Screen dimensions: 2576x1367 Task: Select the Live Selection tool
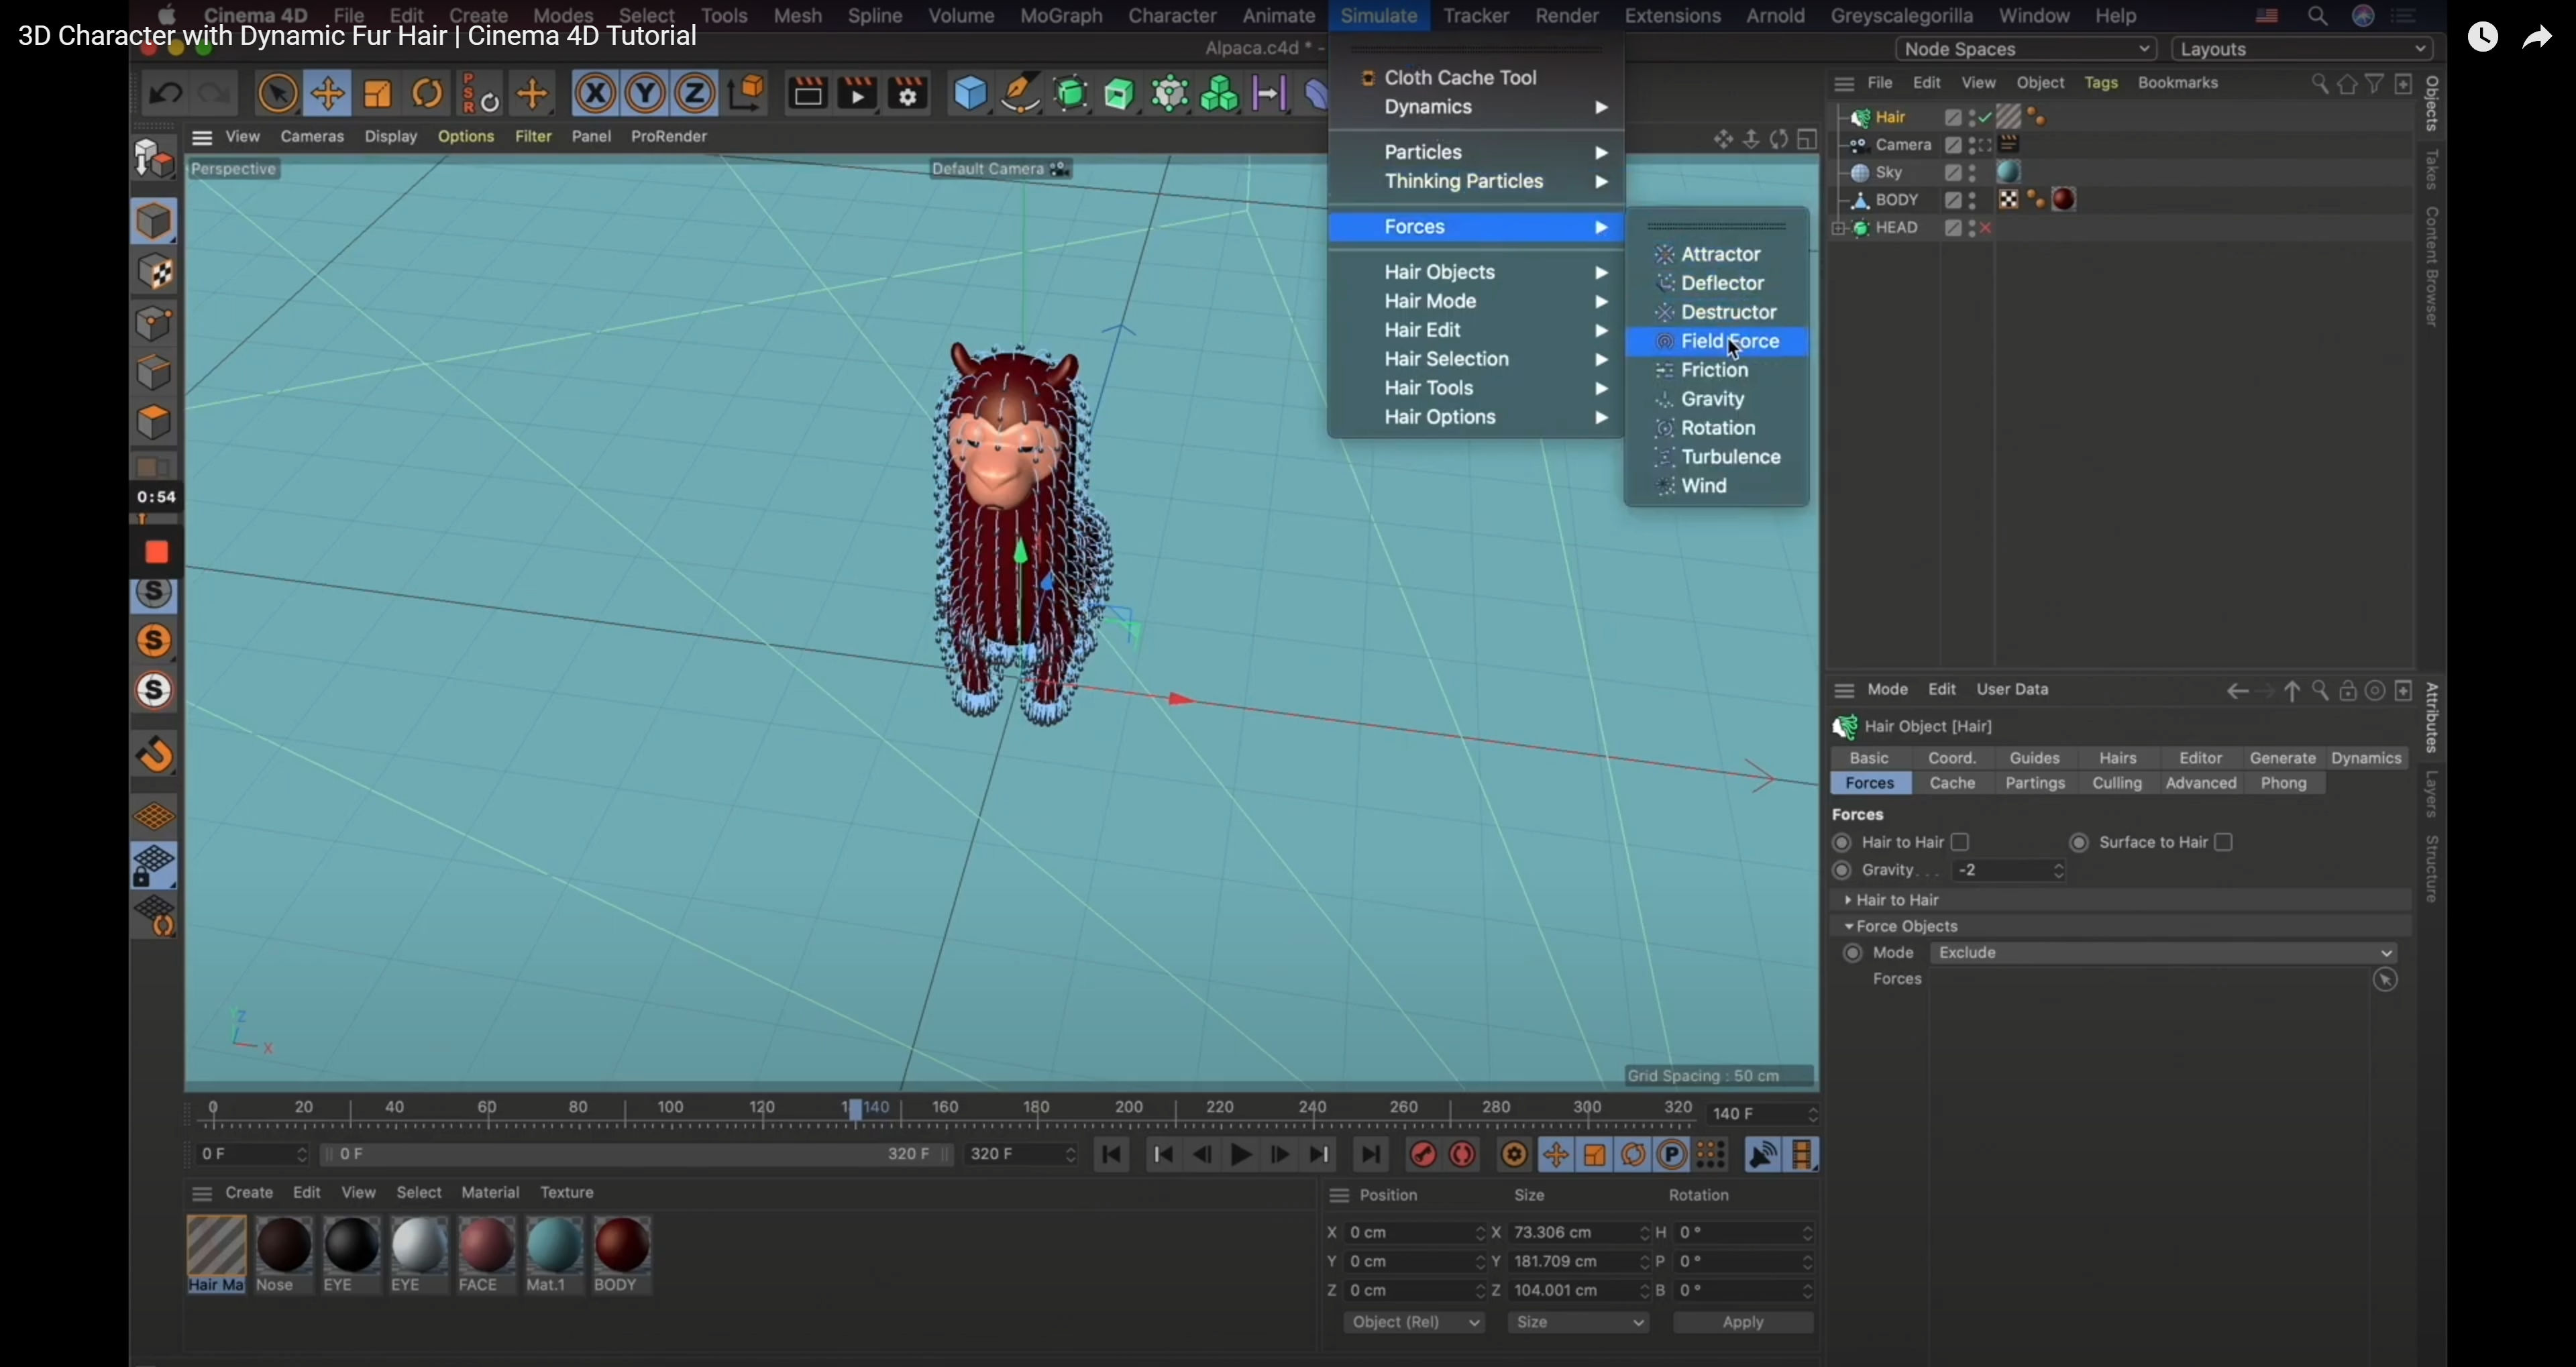pyautogui.click(x=278, y=94)
